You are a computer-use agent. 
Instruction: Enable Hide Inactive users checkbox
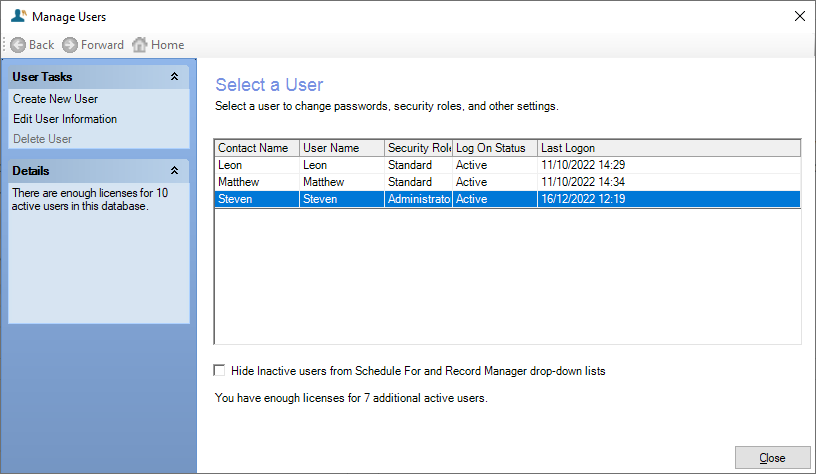220,370
